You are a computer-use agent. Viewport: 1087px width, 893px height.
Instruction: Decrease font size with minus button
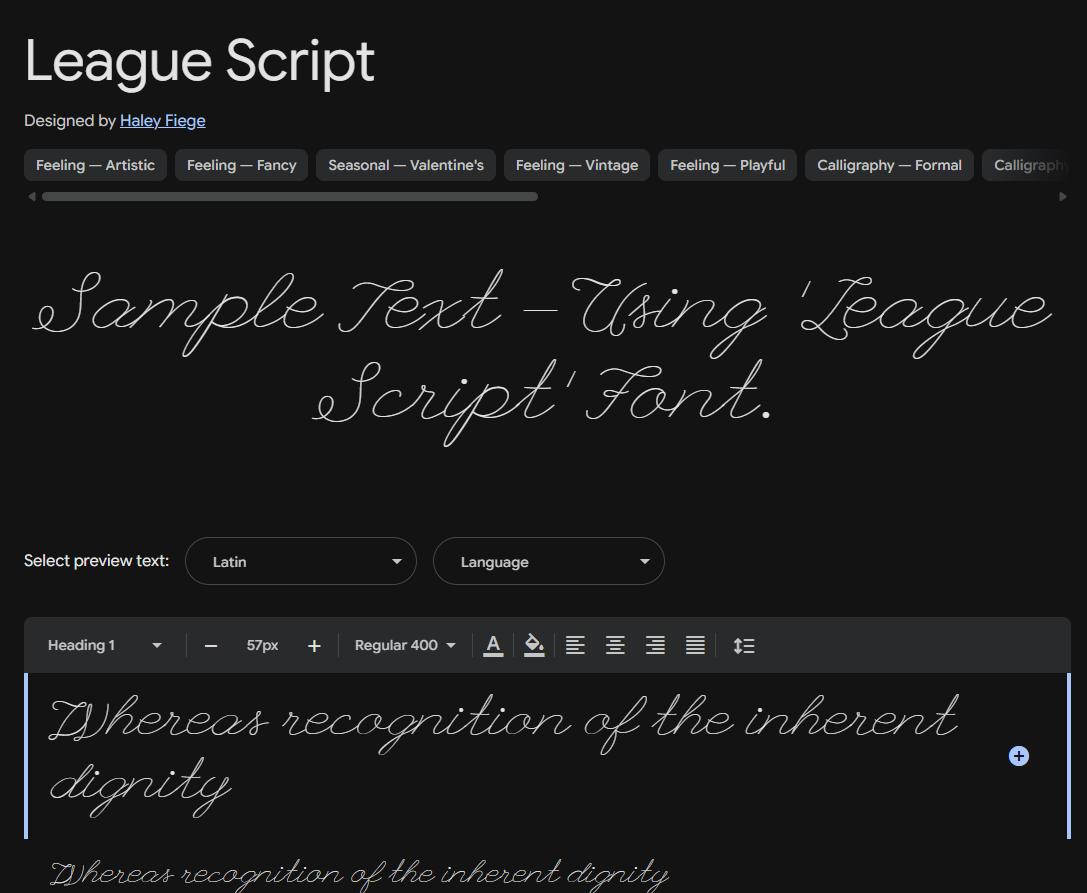[x=211, y=646]
